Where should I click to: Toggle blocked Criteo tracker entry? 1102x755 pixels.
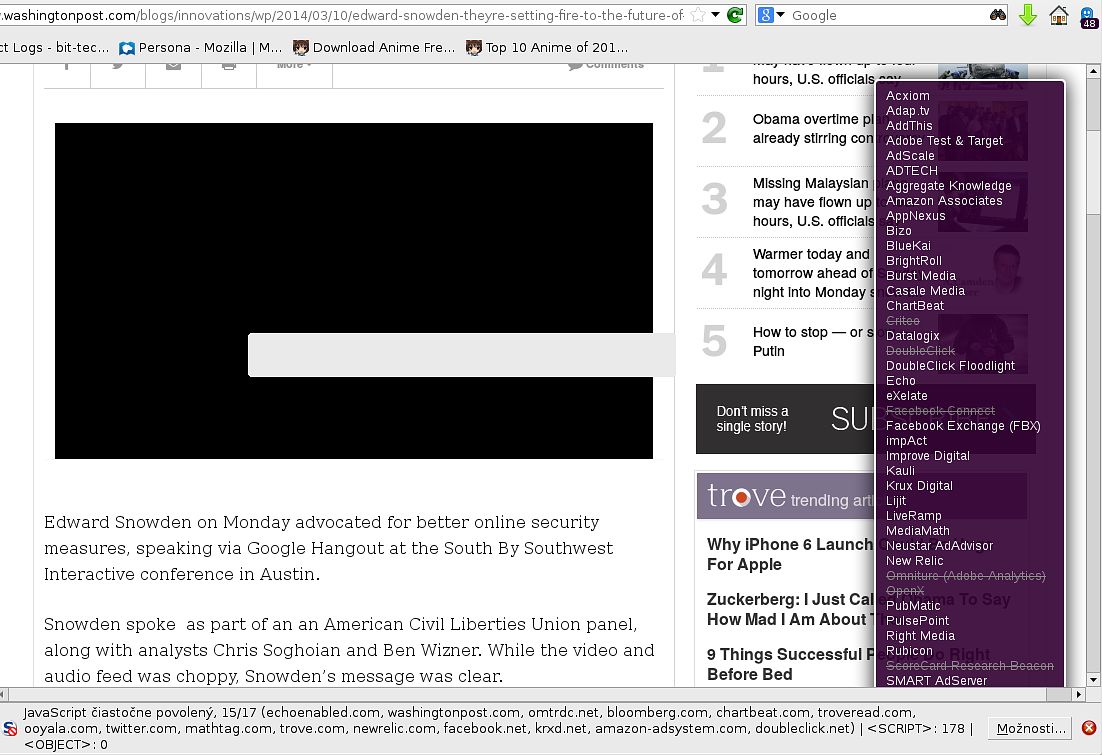point(902,321)
